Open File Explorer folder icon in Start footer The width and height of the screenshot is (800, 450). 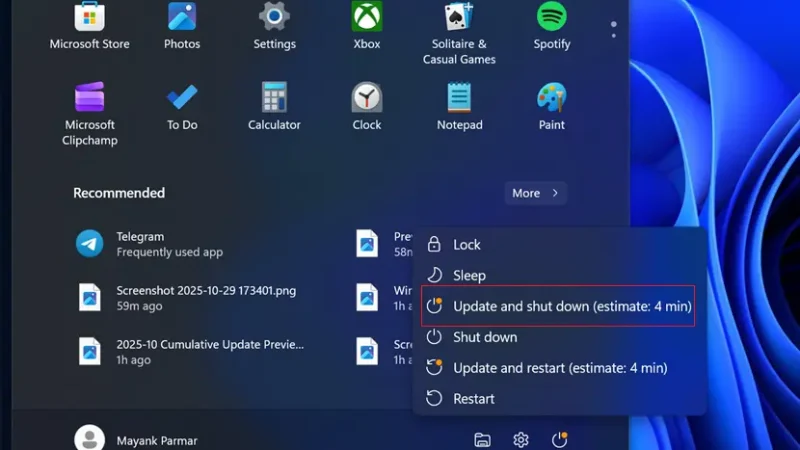click(482, 440)
